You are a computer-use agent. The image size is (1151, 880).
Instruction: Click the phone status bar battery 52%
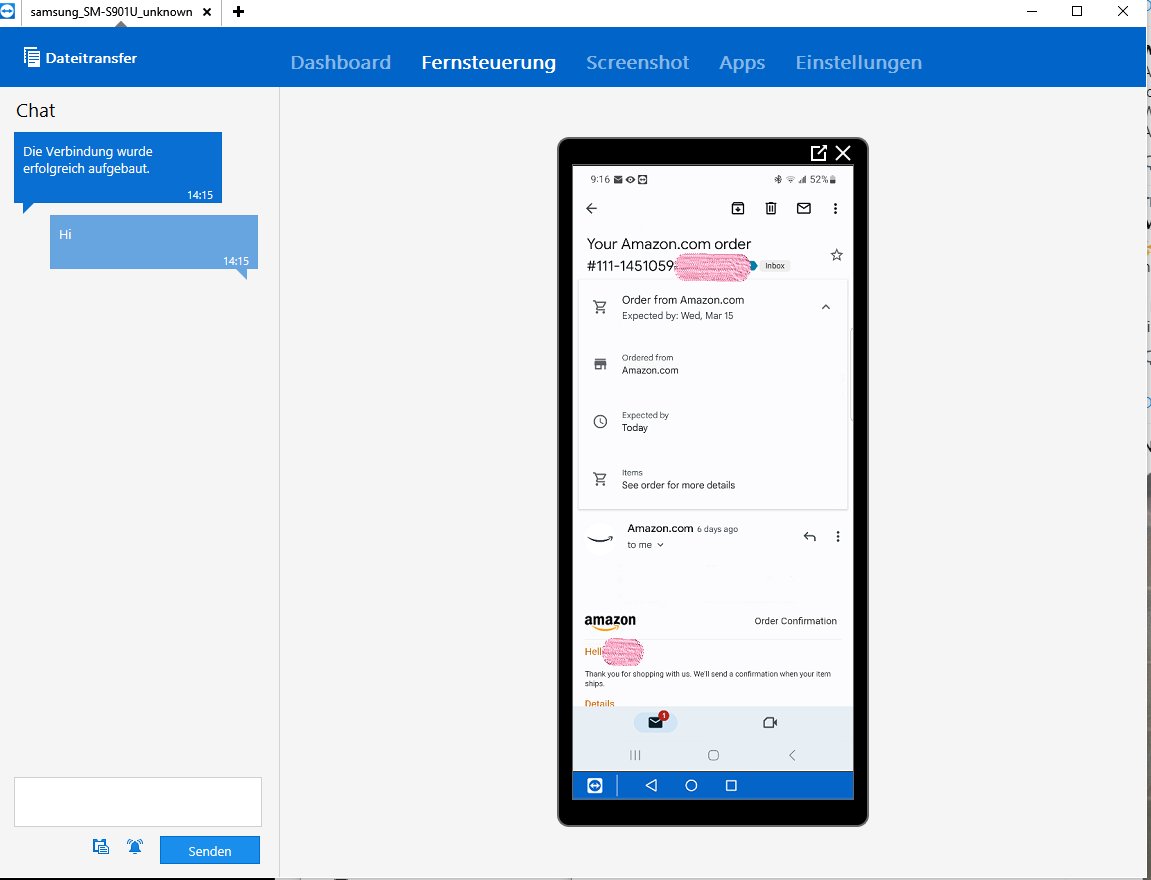click(822, 179)
